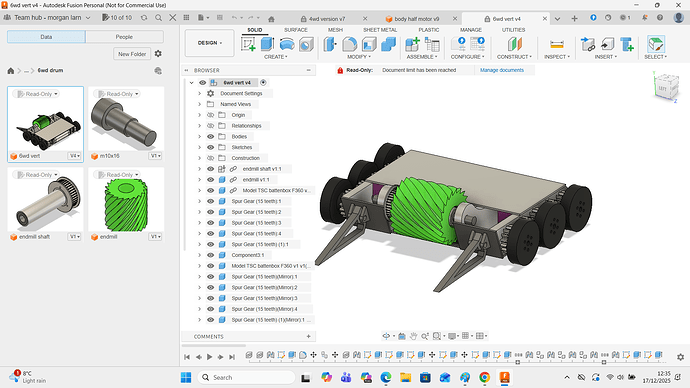Screen dimensions: 690x388
Task: Click the Manage documents link
Action: point(502,70)
